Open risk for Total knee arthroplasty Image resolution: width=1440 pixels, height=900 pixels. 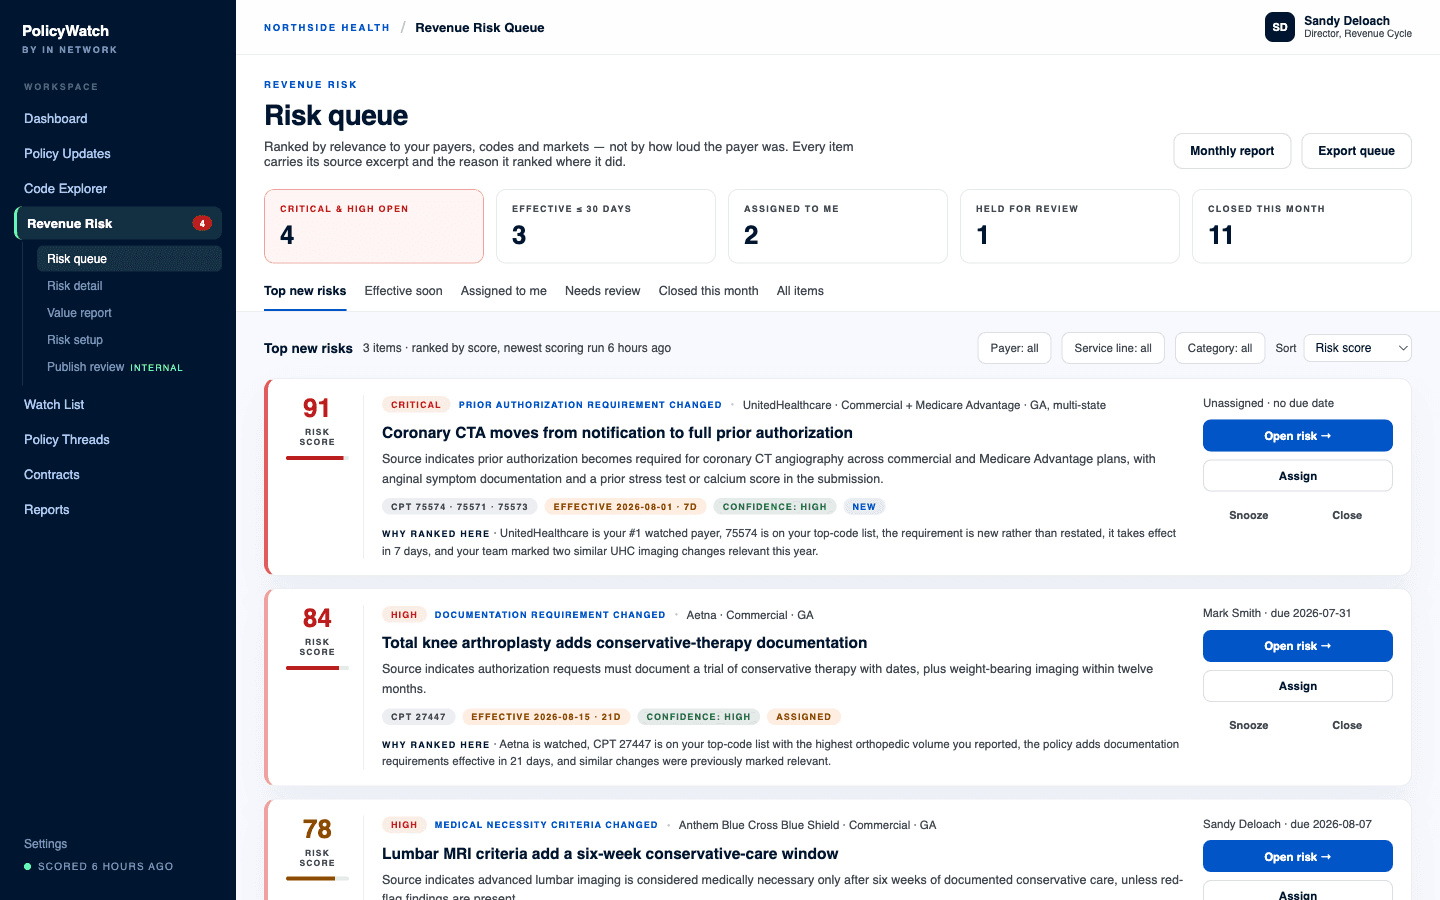[x=1298, y=646]
